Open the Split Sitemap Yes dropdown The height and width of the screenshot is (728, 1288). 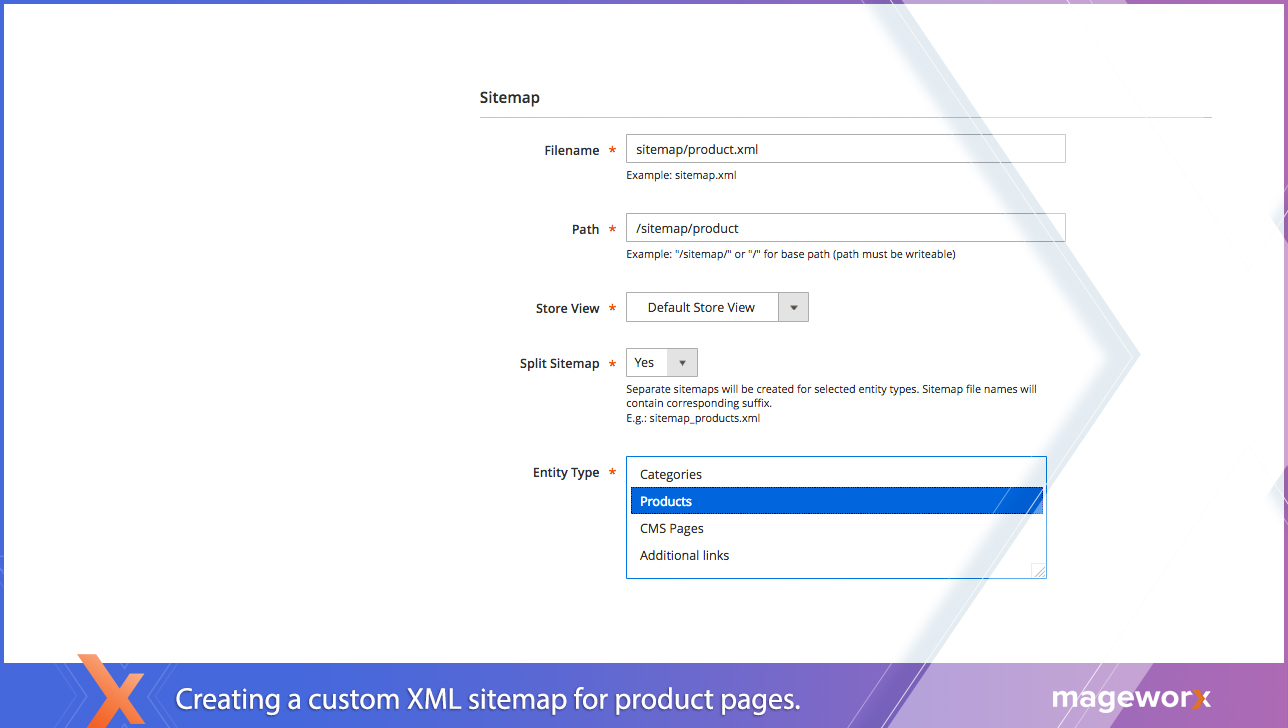click(661, 362)
